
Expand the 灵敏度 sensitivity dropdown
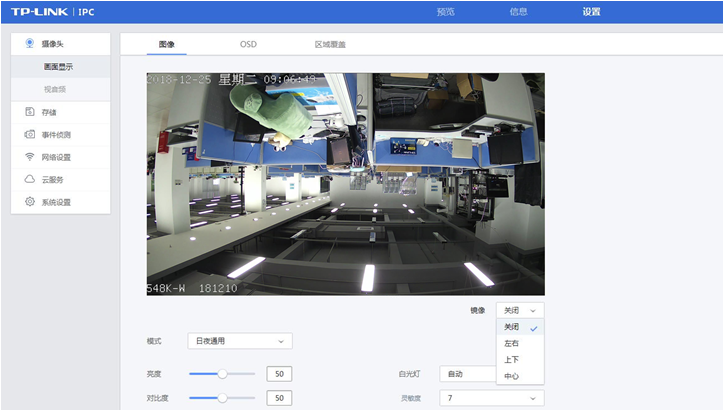click(x=491, y=398)
